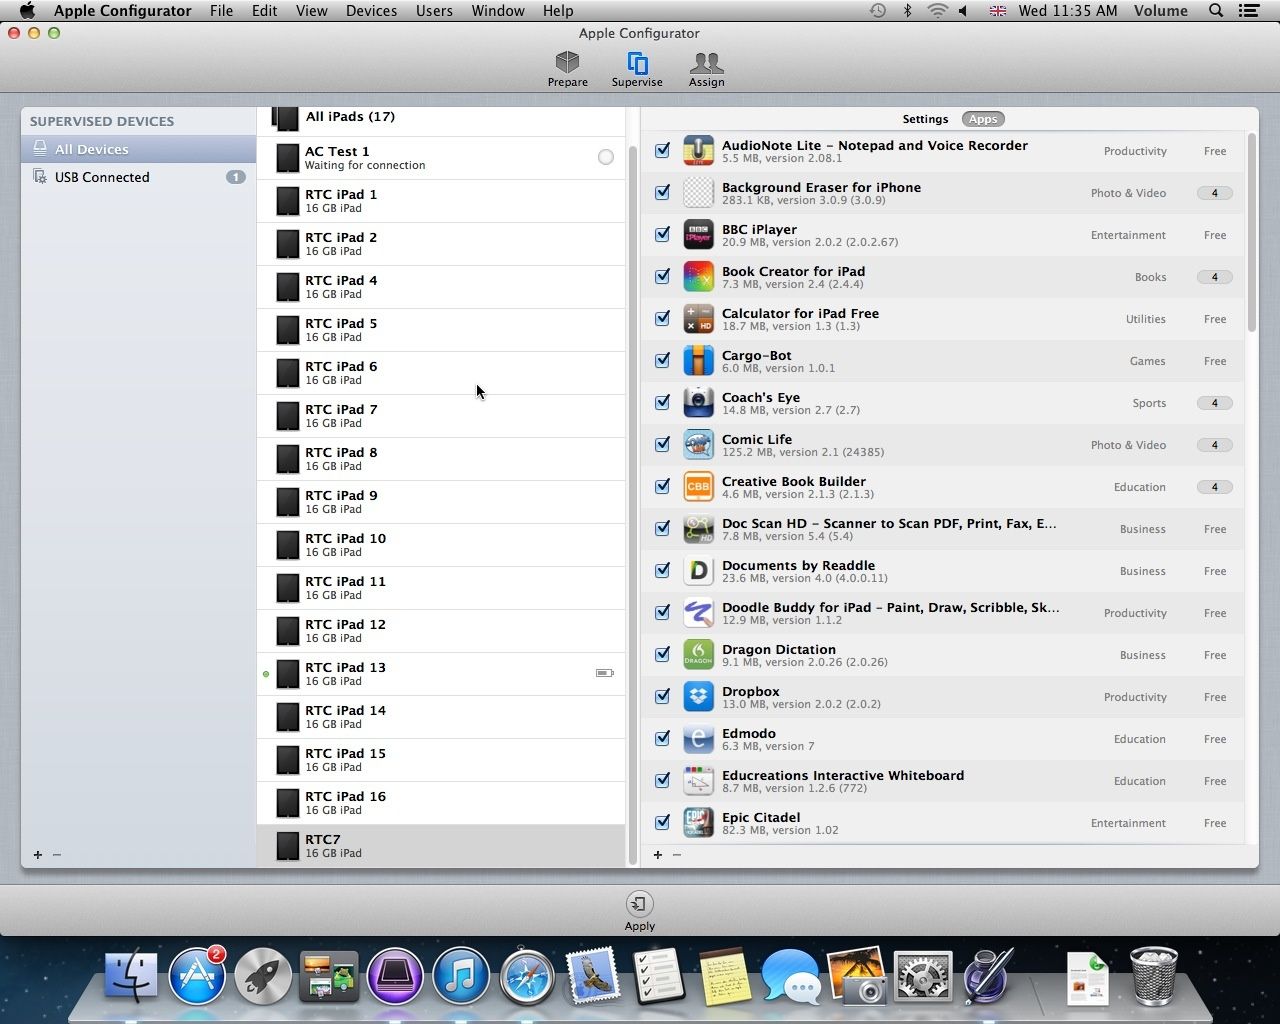This screenshot has width=1280, height=1024.
Task: Toggle Calculator for iPad Free checkbox
Action: click(x=662, y=318)
